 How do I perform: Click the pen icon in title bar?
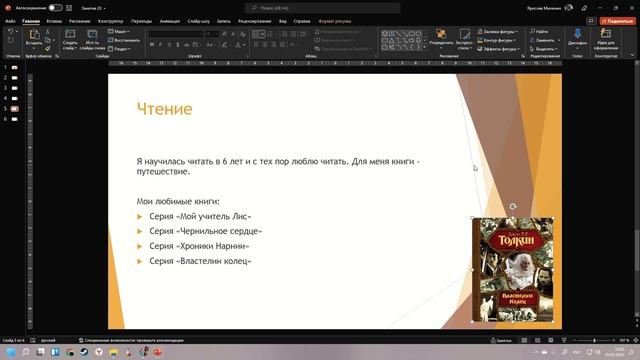point(584,8)
